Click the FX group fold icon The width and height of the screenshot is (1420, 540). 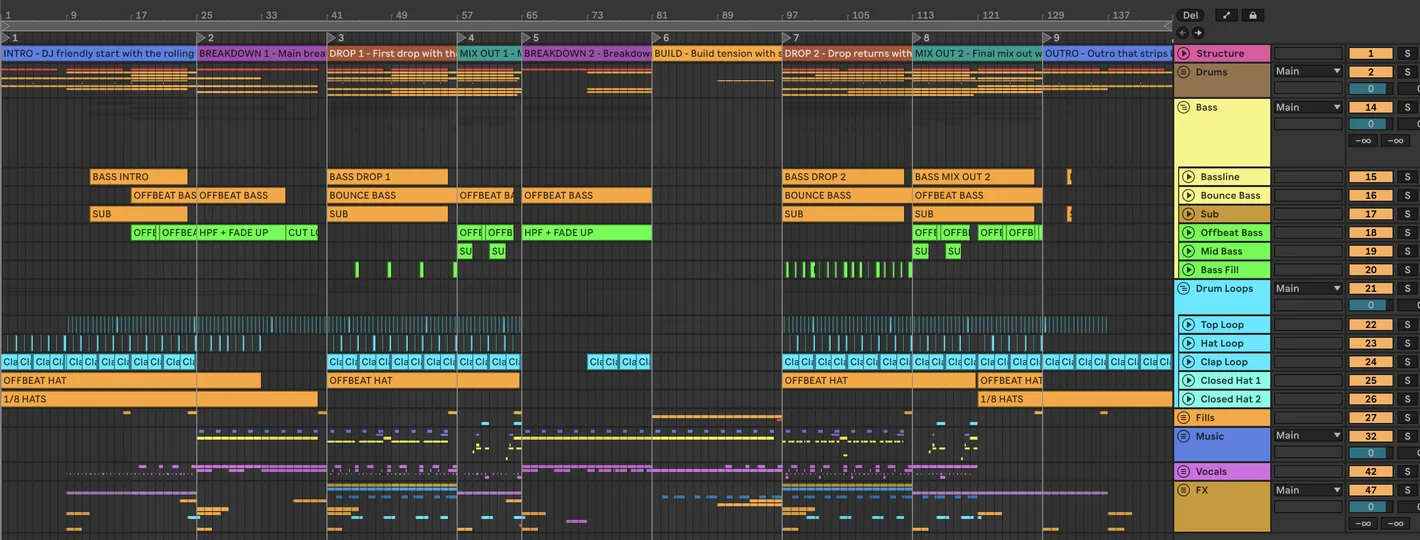(x=1184, y=490)
